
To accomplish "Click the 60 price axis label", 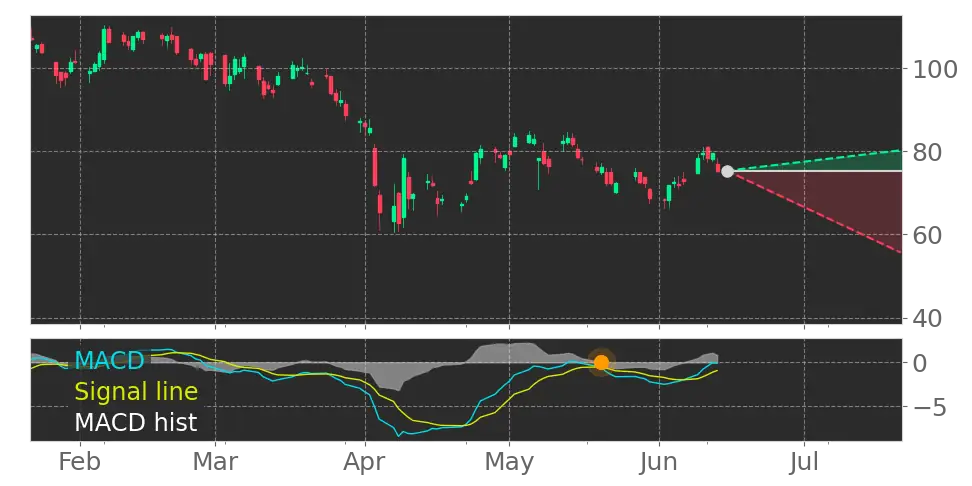I will pyautogui.click(x=927, y=235).
